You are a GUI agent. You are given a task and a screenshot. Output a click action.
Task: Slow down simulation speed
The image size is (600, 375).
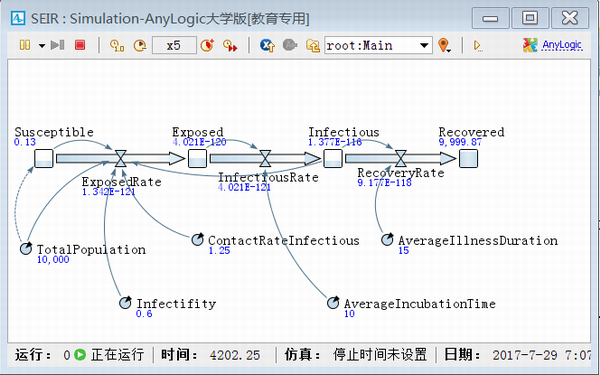point(140,46)
